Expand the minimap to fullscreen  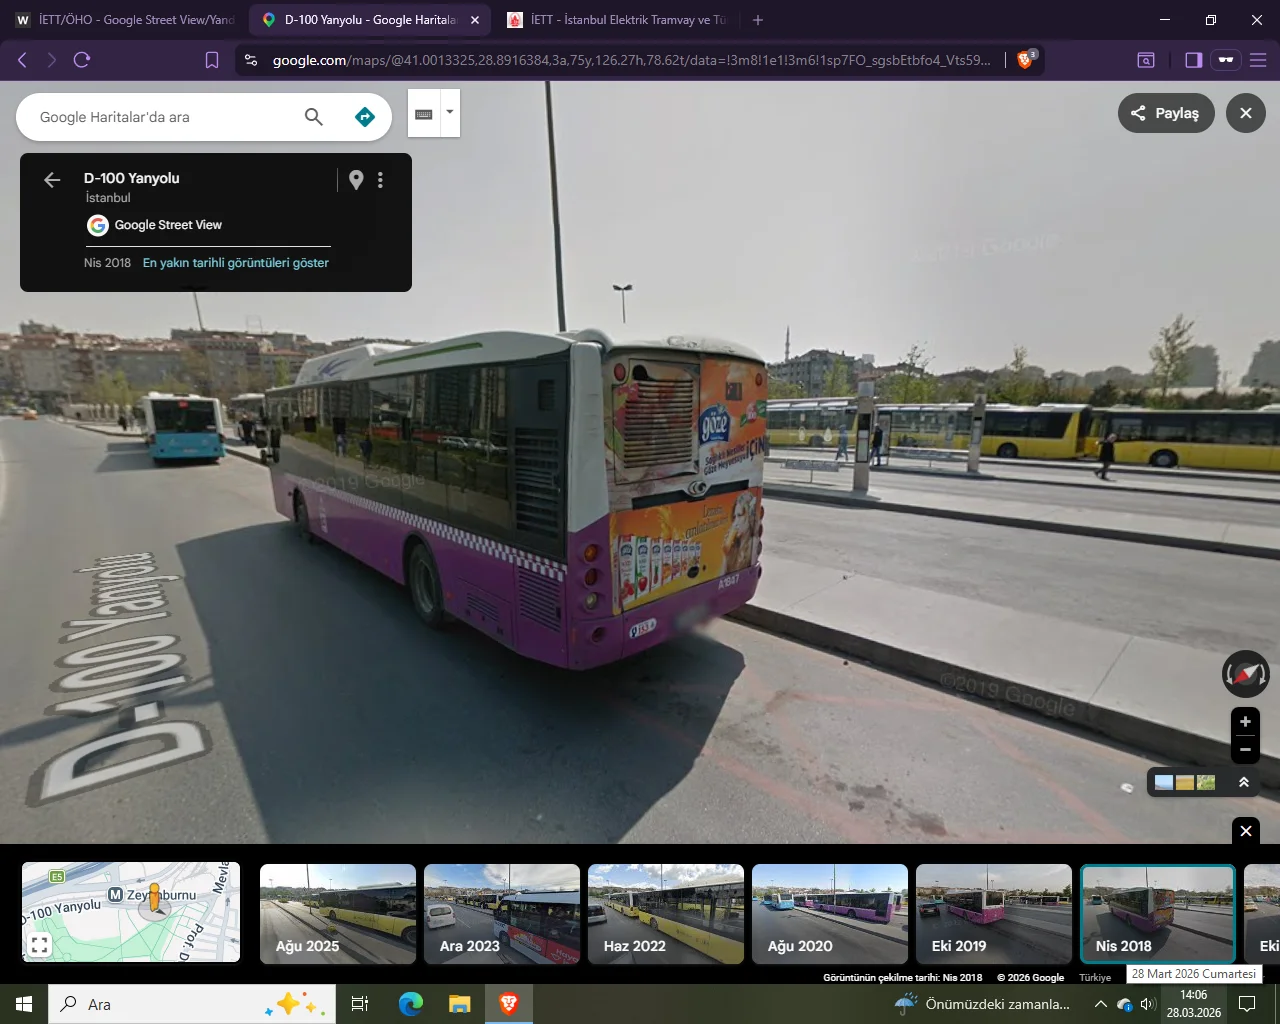(x=39, y=944)
